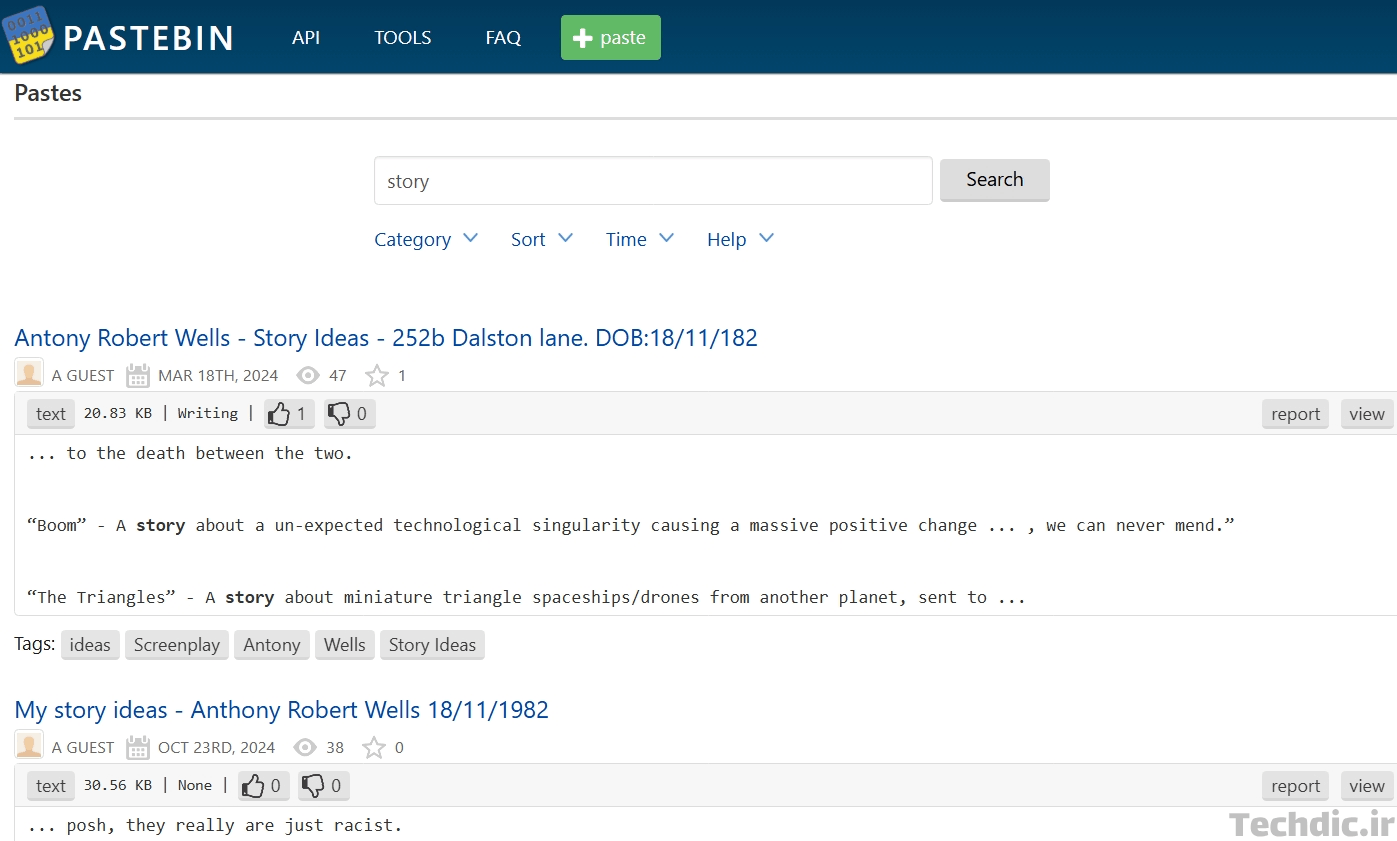Click the 'text' syntax button on 30.56 KB paste

pyautogui.click(x=51, y=786)
